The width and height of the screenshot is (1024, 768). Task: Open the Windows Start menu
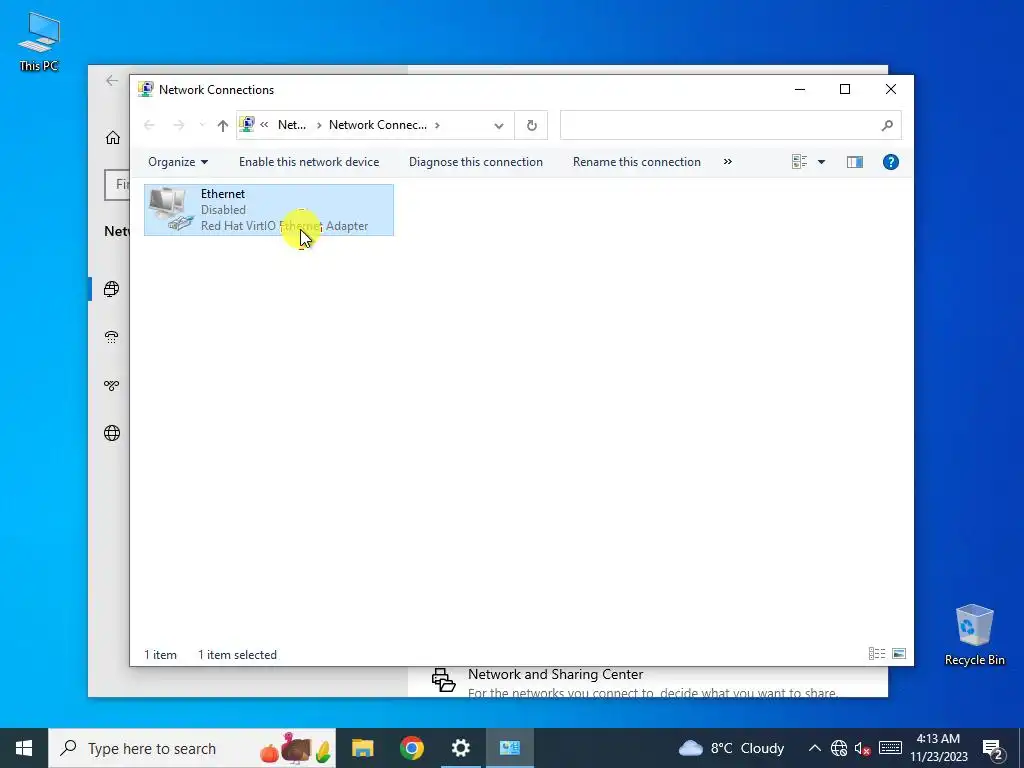24,748
